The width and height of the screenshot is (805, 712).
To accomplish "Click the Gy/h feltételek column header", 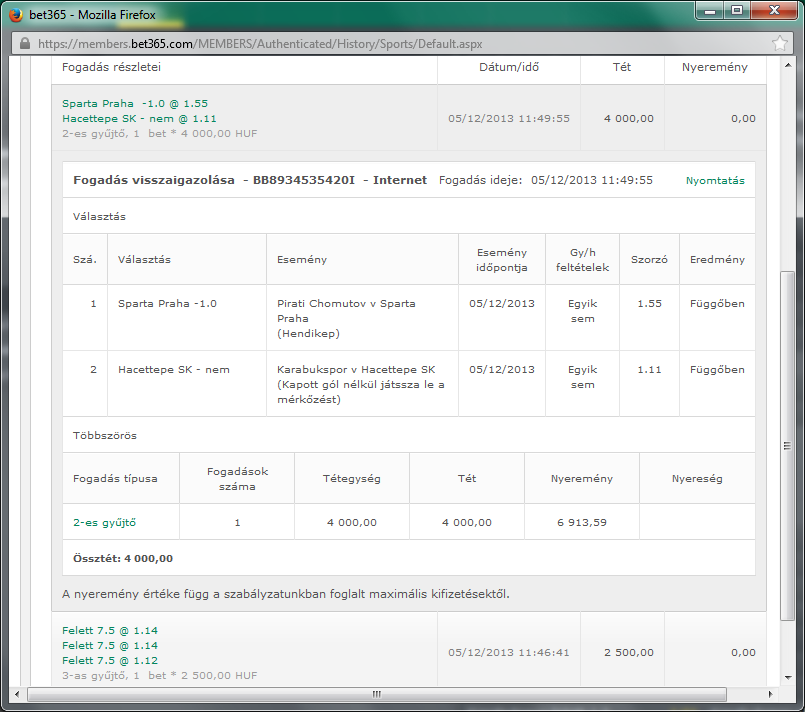I will pyautogui.click(x=583, y=260).
